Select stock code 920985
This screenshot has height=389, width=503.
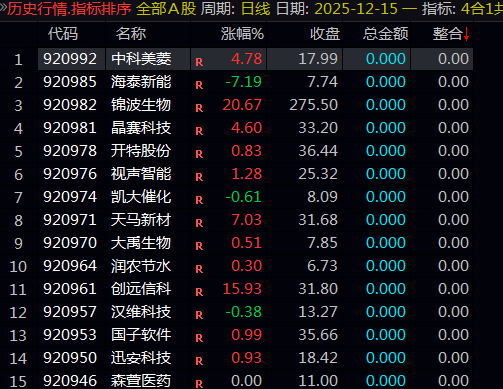click(70, 82)
